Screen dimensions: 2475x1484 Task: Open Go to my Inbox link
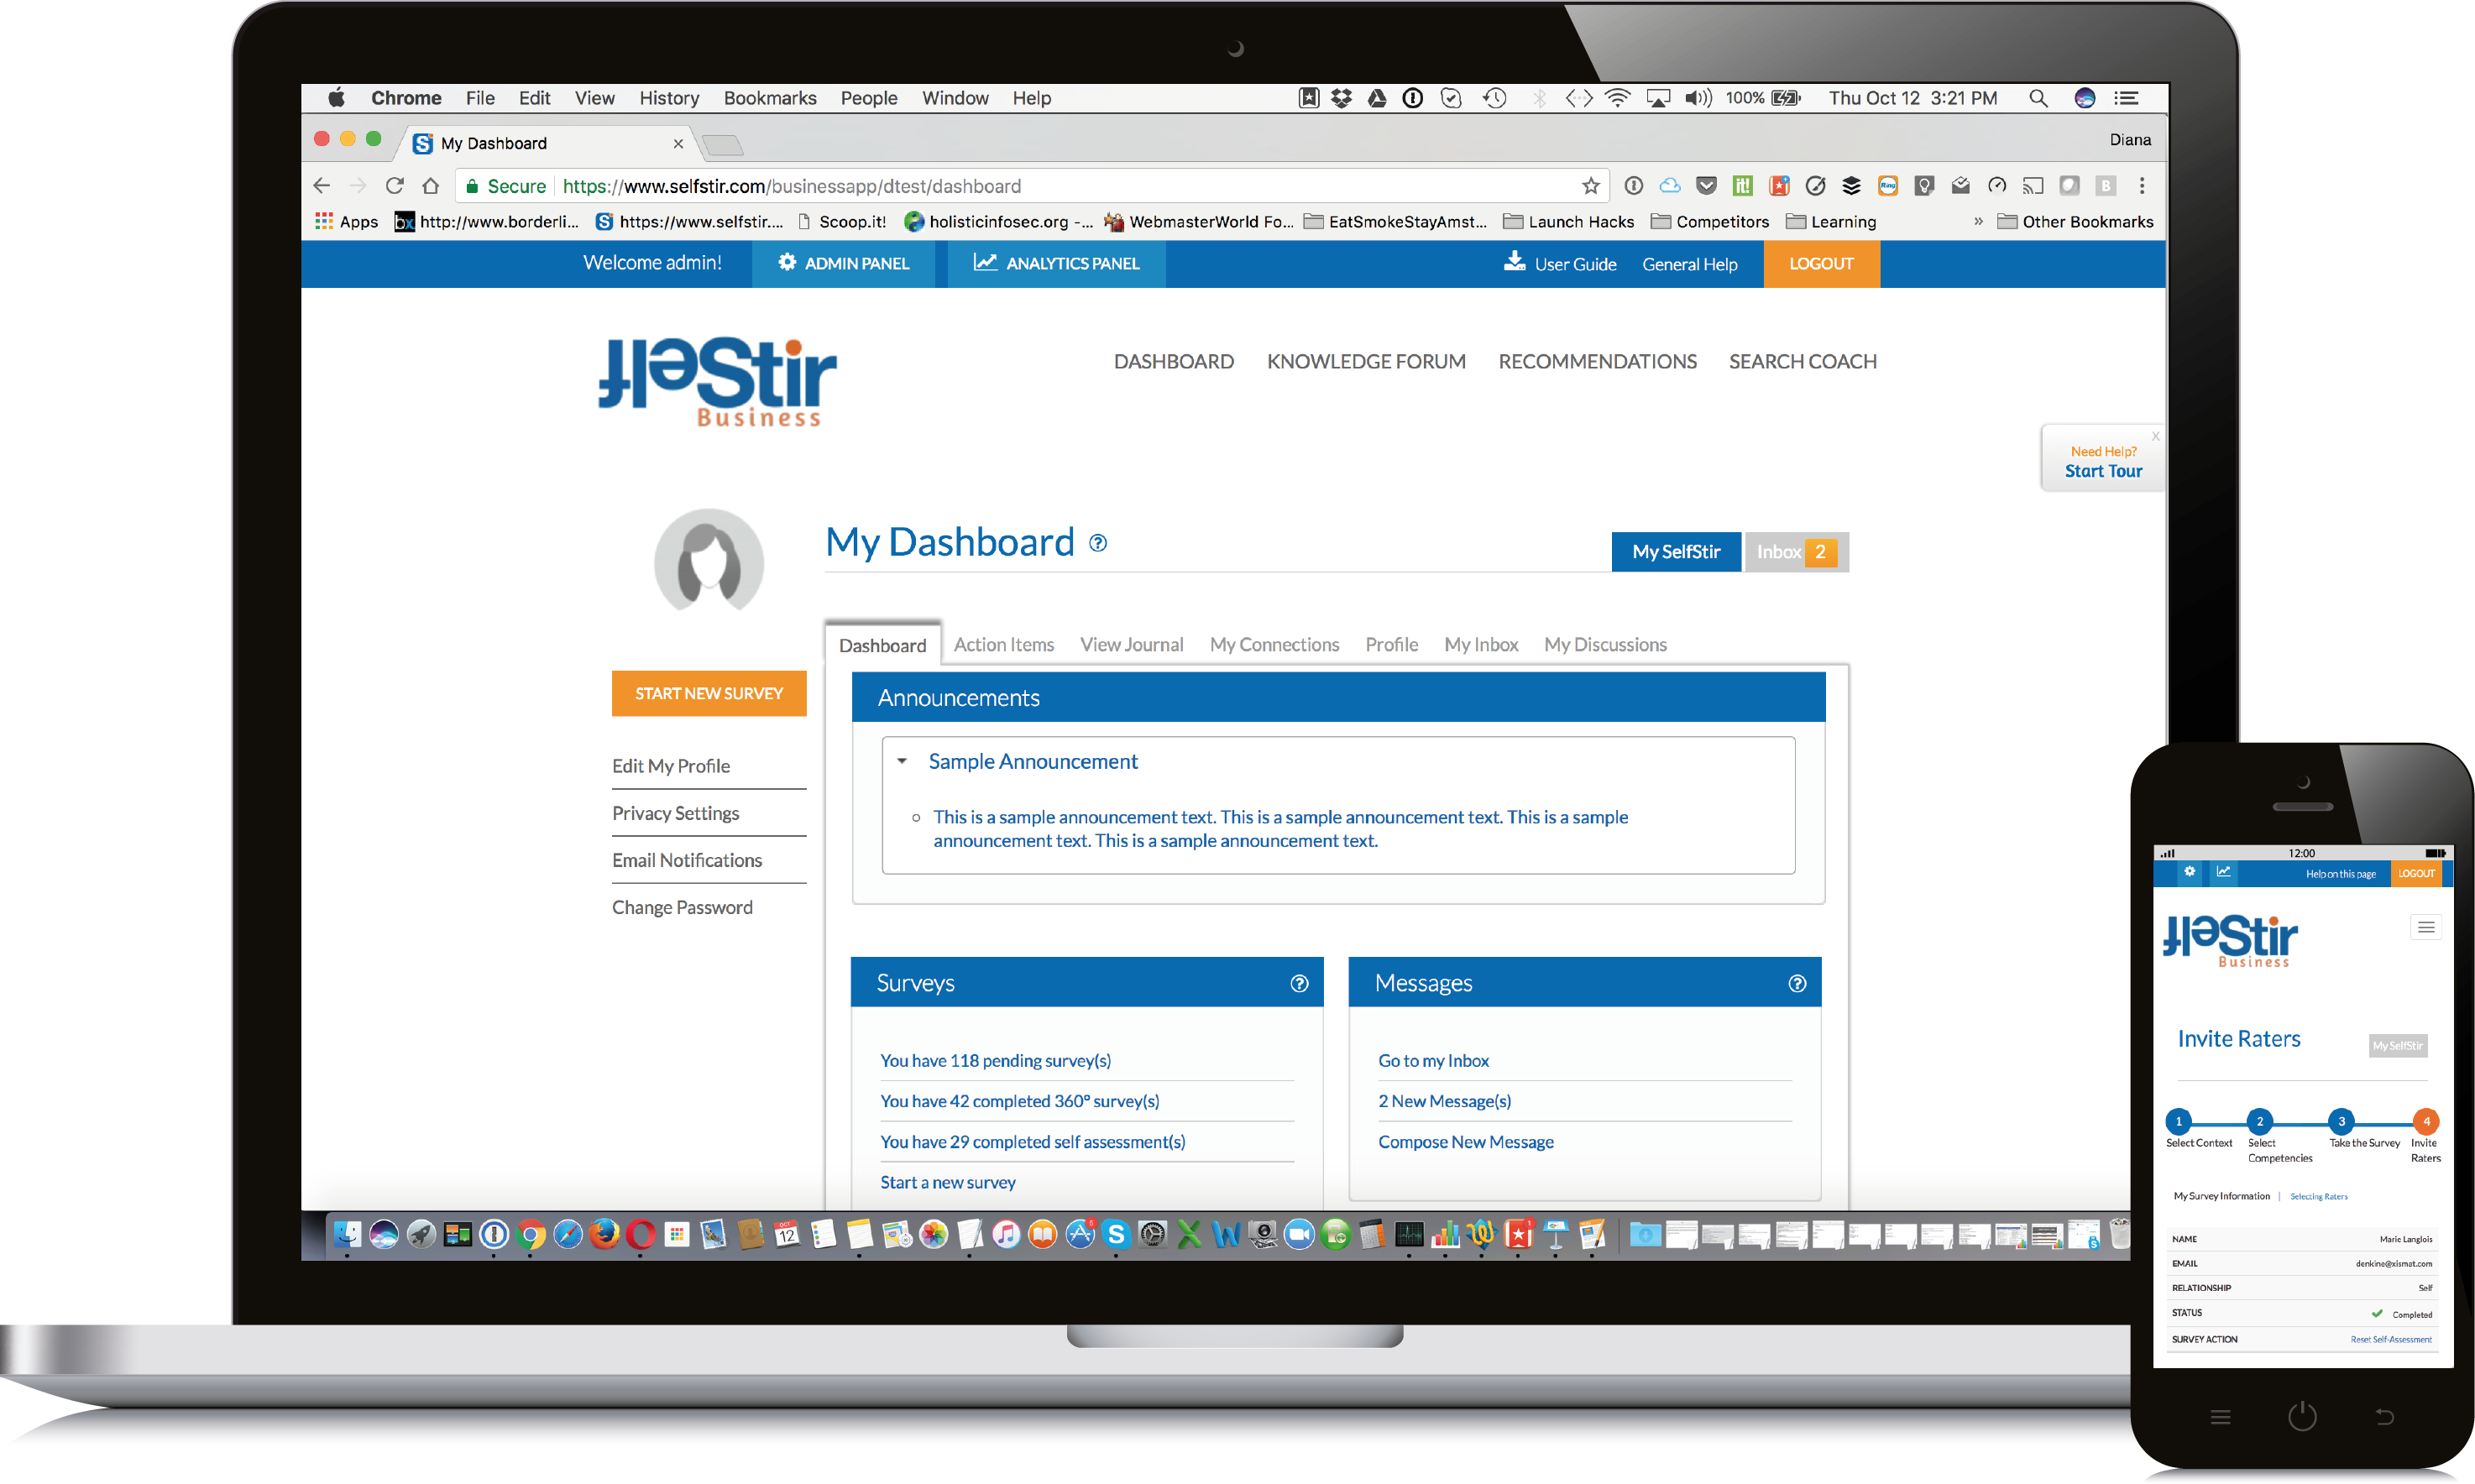[x=1433, y=1060]
